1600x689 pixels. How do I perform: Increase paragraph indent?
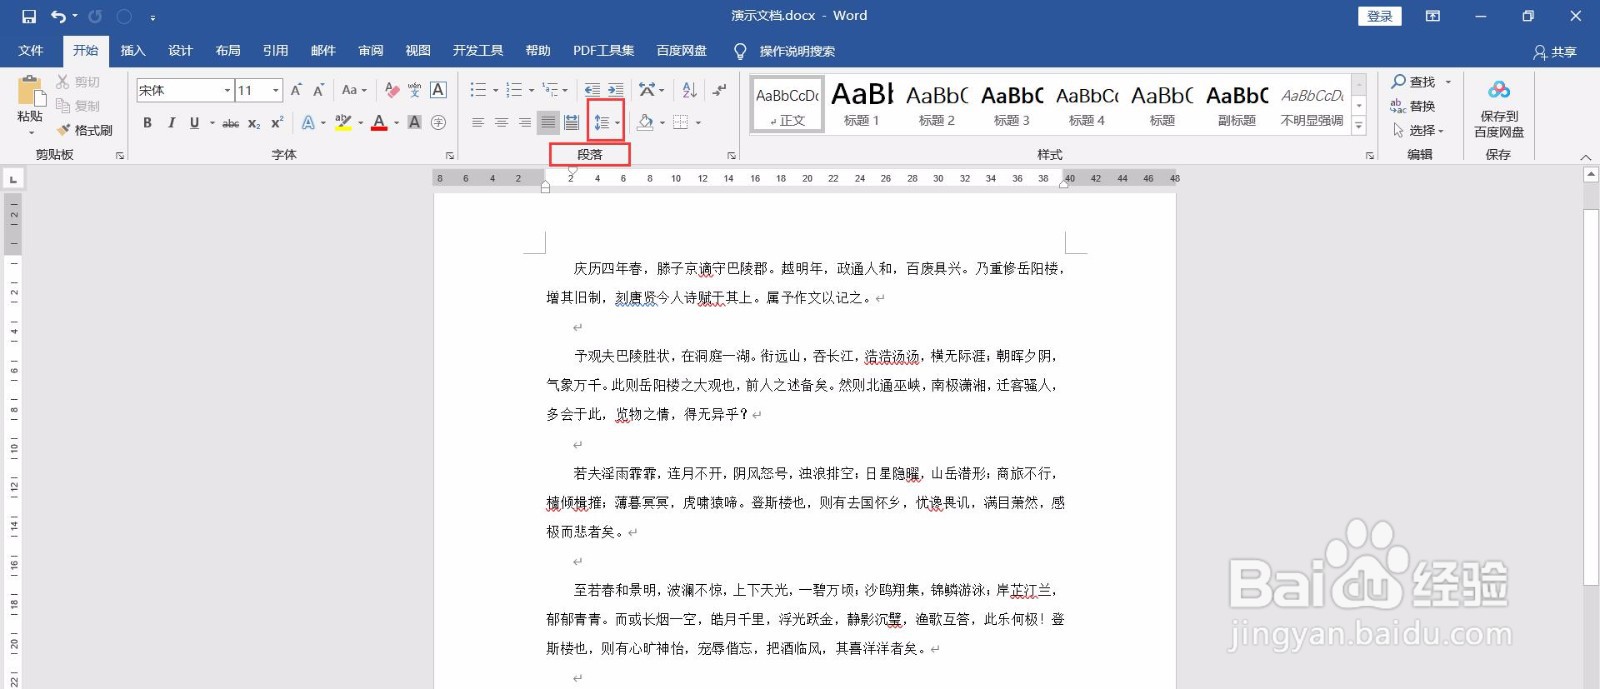pos(615,90)
